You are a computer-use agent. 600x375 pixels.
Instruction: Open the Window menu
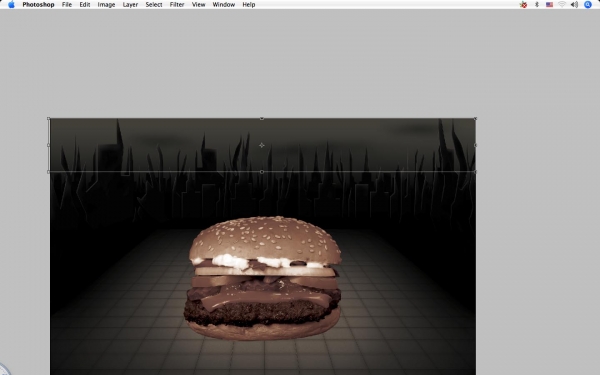[x=224, y=5]
